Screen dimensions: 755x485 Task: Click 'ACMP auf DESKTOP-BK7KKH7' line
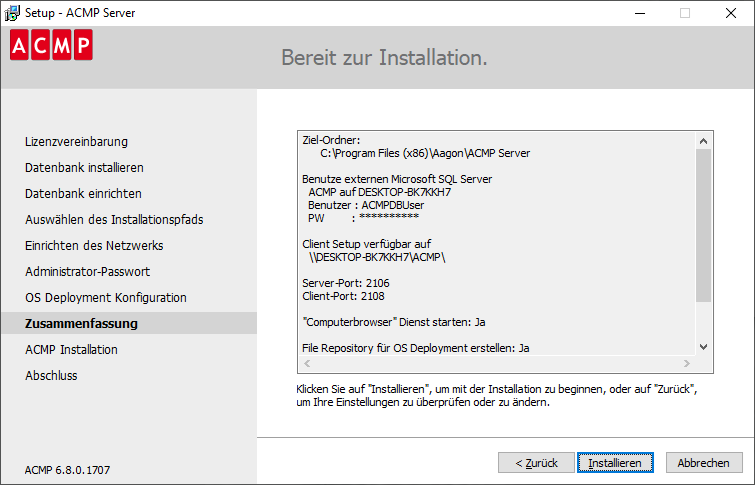(380, 192)
